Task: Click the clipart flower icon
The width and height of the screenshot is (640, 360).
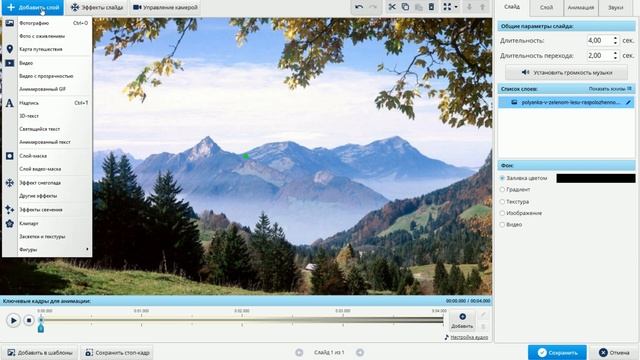Action: tap(10, 223)
